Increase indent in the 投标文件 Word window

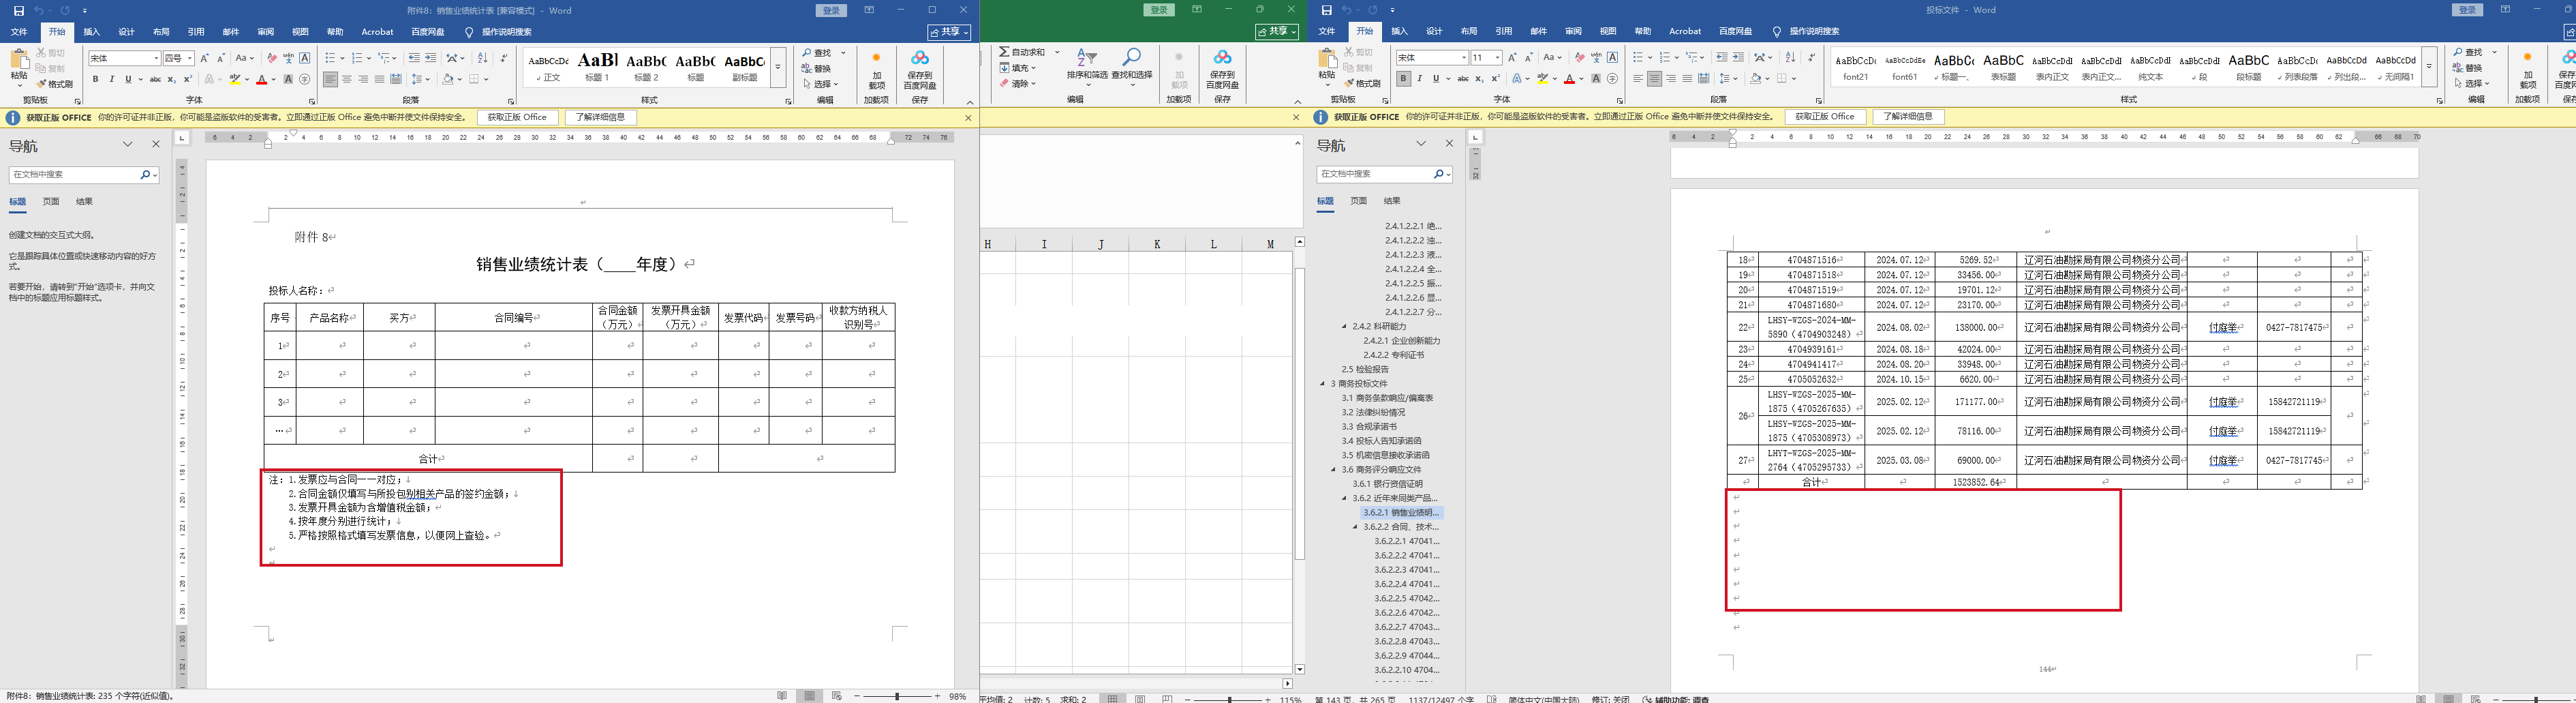tap(1738, 57)
